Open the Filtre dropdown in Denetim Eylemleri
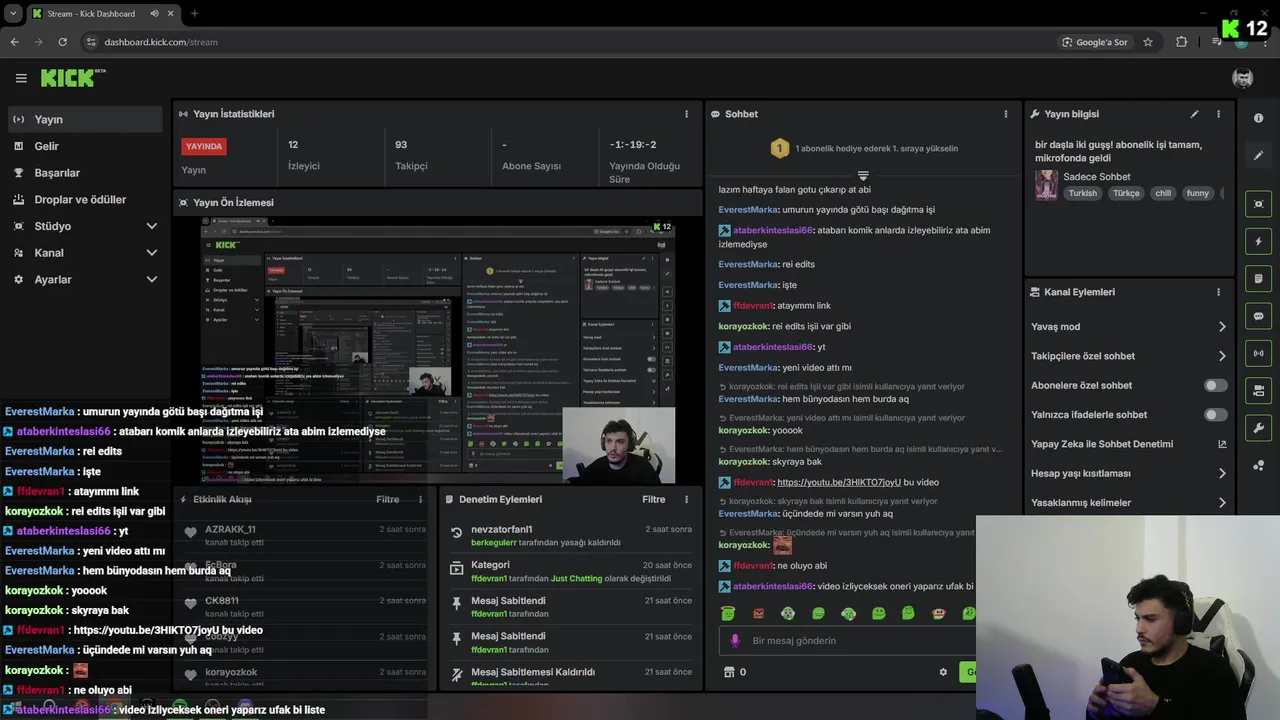This screenshot has width=1280, height=720. 653,499
